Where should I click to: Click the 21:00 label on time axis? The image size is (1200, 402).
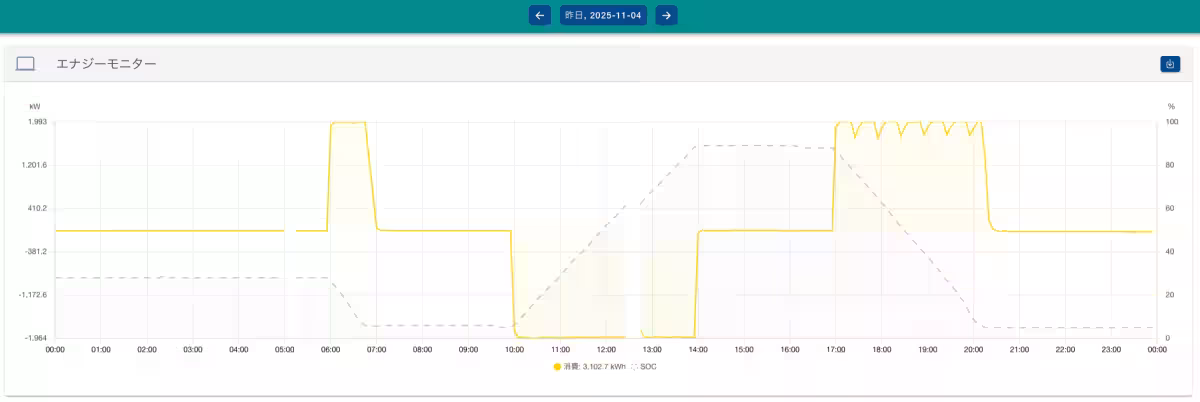(1020, 350)
